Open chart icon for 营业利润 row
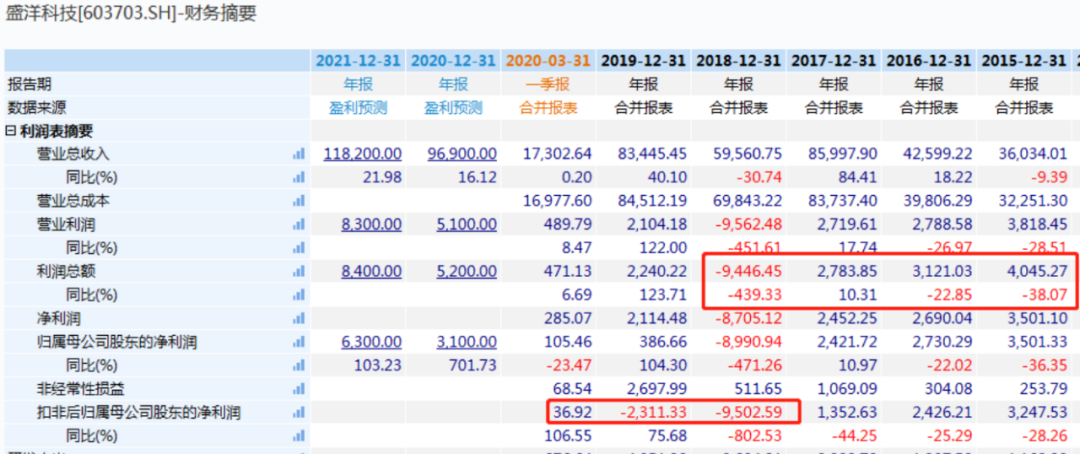This screenshot has height=454, width=1080. [x=298, y=225]
